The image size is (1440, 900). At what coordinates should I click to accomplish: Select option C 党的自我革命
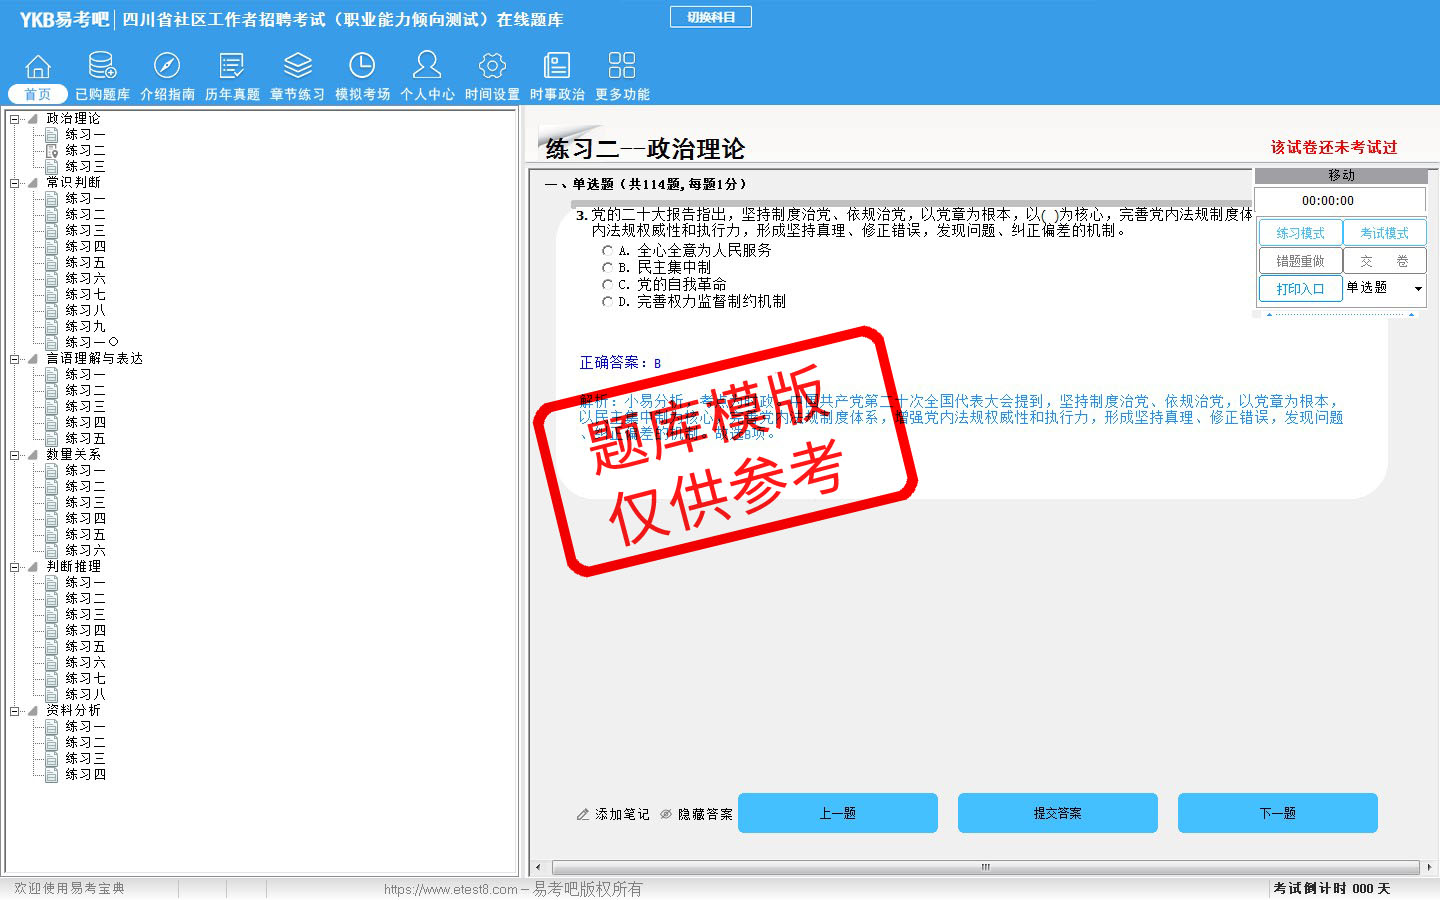[x=607, y=285]
